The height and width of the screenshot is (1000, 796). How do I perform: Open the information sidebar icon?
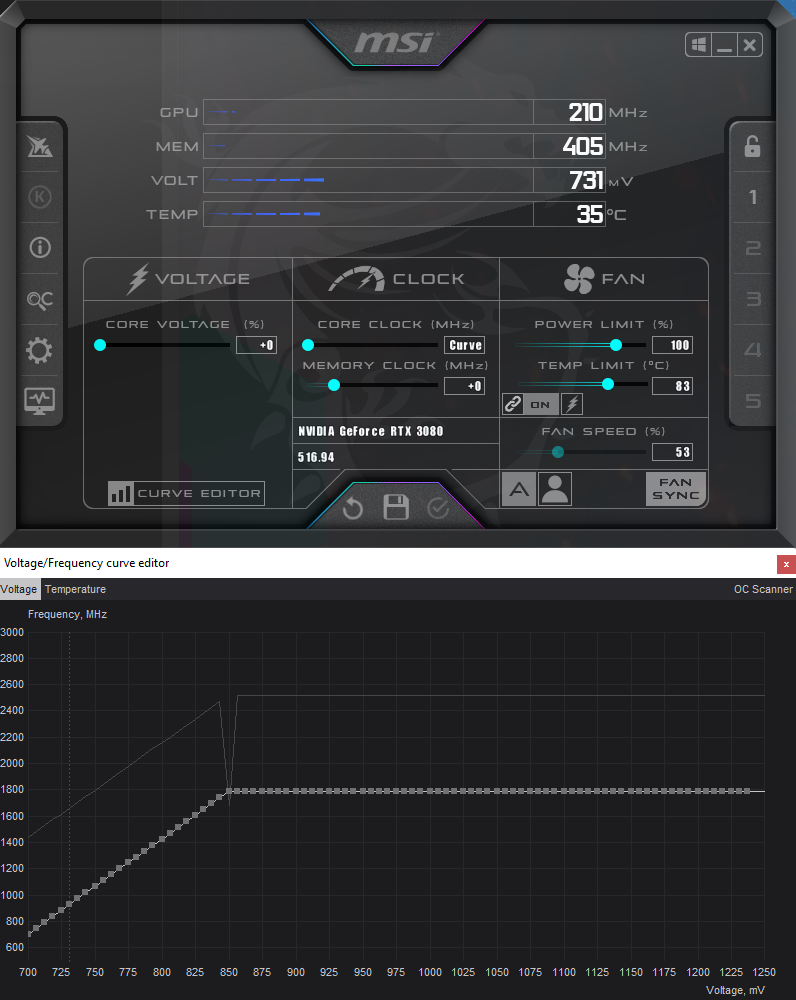pyautogui.click(x=40, y=247)
